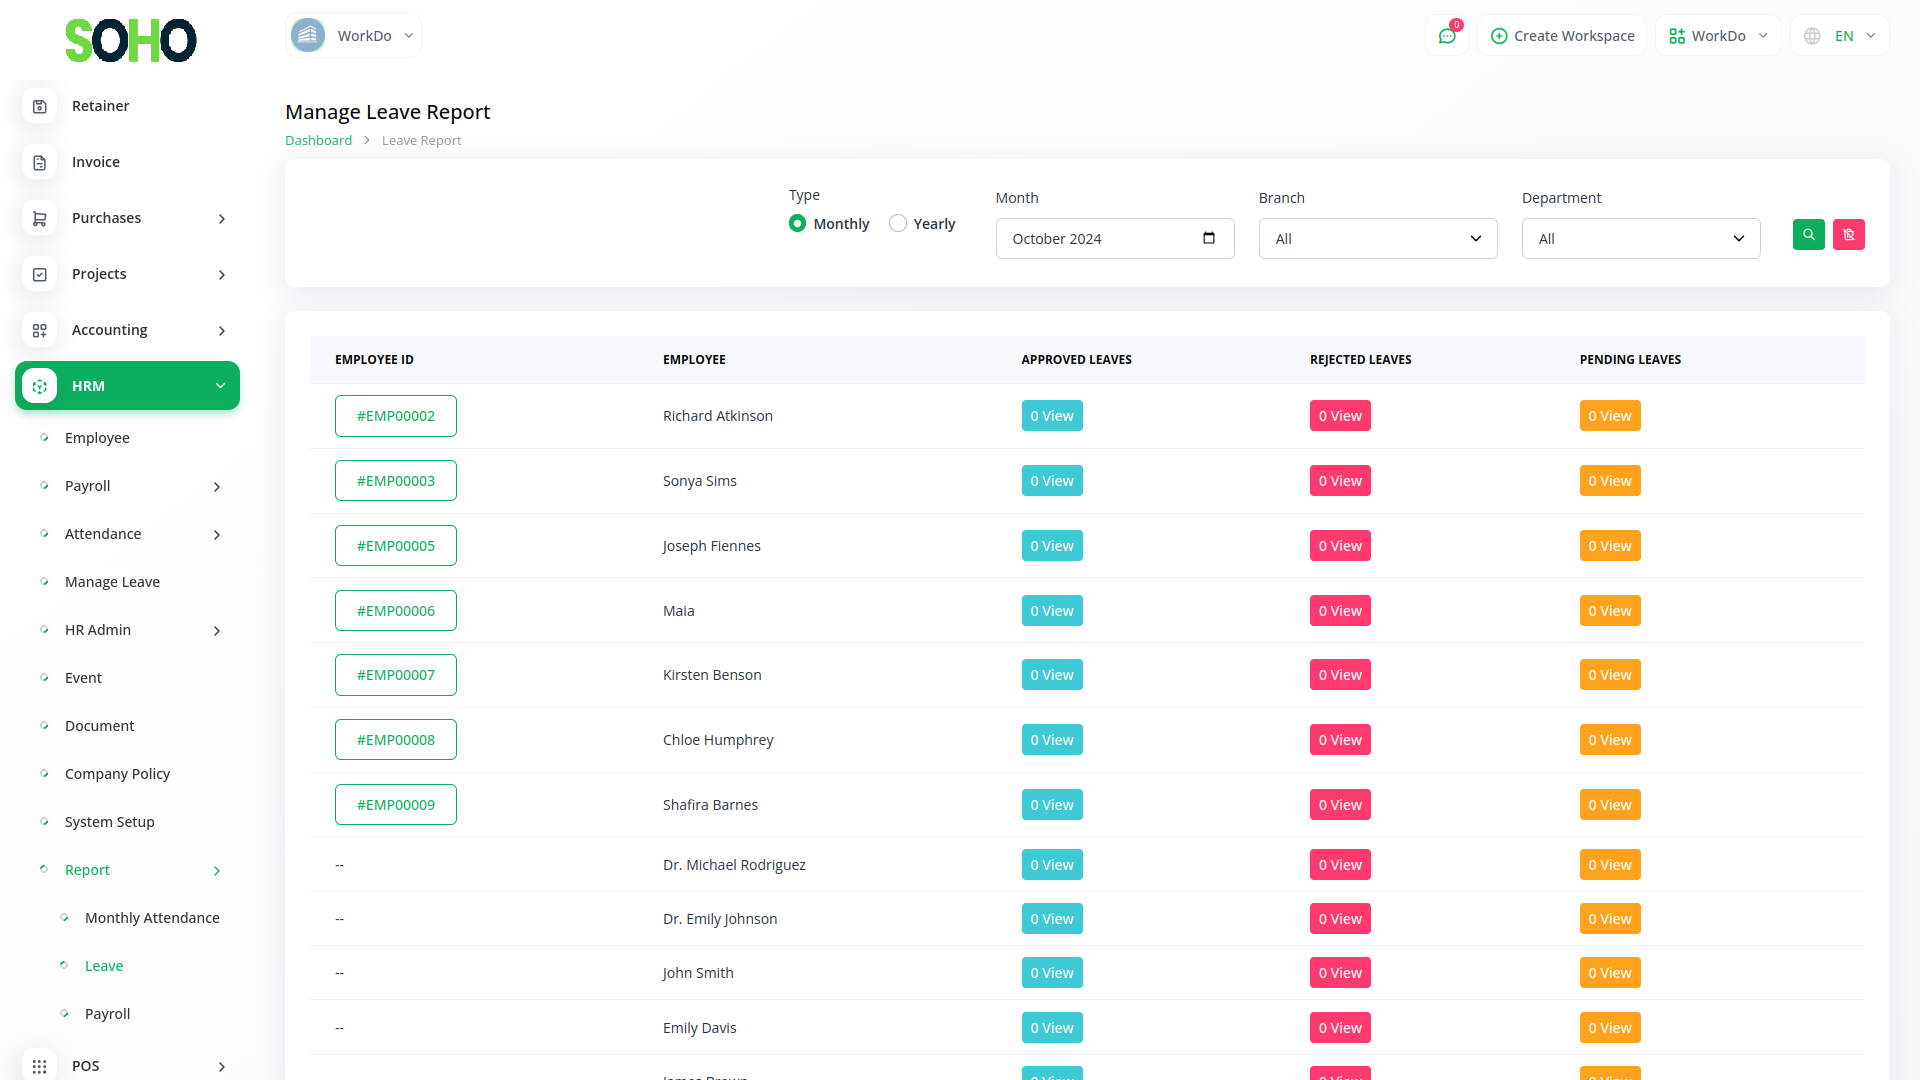Click the red reset filter trash icon
Image resolution: width=1920 pixels, height=1080 pixels.
pyautogui.click(x=1848, y=235)
